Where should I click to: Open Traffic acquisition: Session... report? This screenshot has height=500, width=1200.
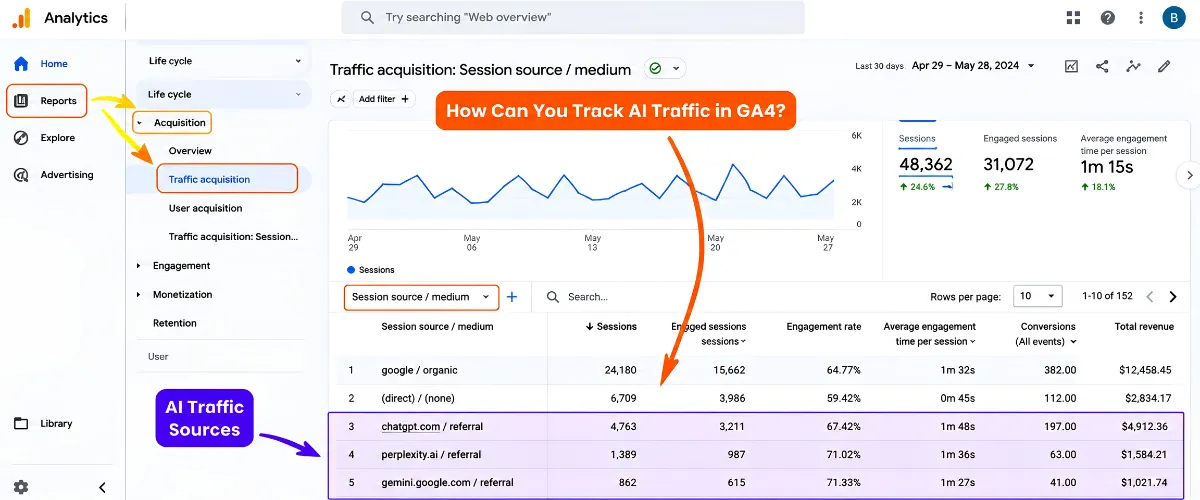233,237
